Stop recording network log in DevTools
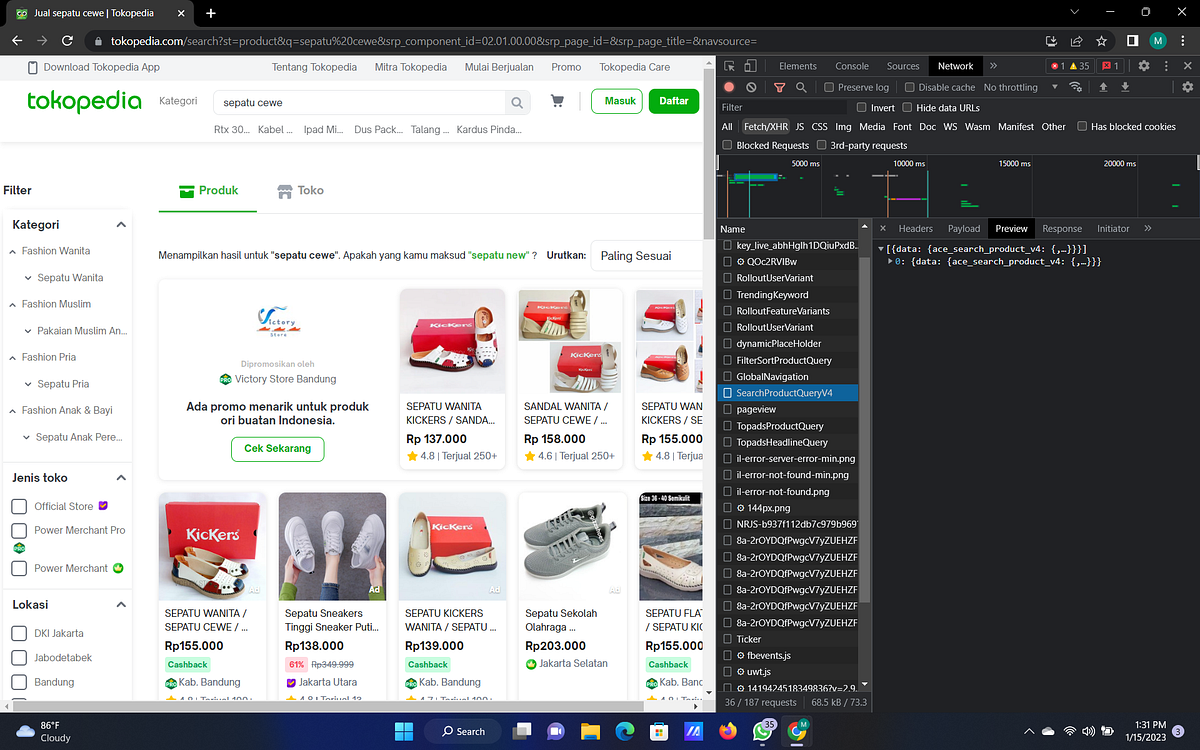The width and height of the screenshot is (1200, 750). [x=727, y=87]
